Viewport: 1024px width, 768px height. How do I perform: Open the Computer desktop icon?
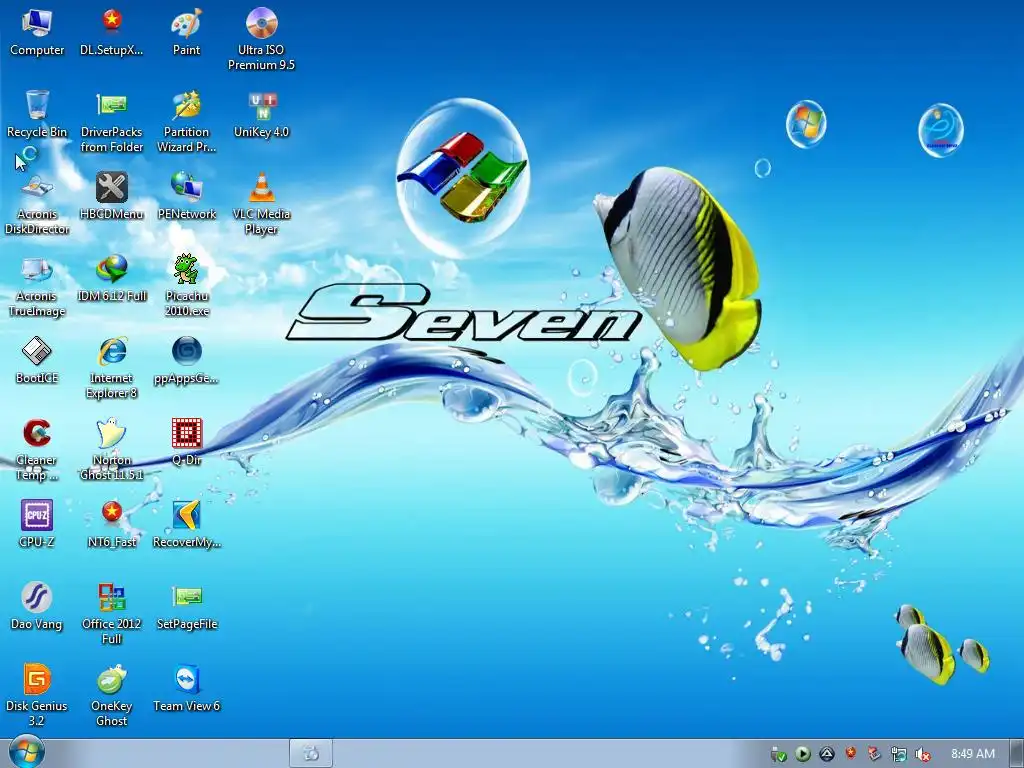tap(37, 33)
